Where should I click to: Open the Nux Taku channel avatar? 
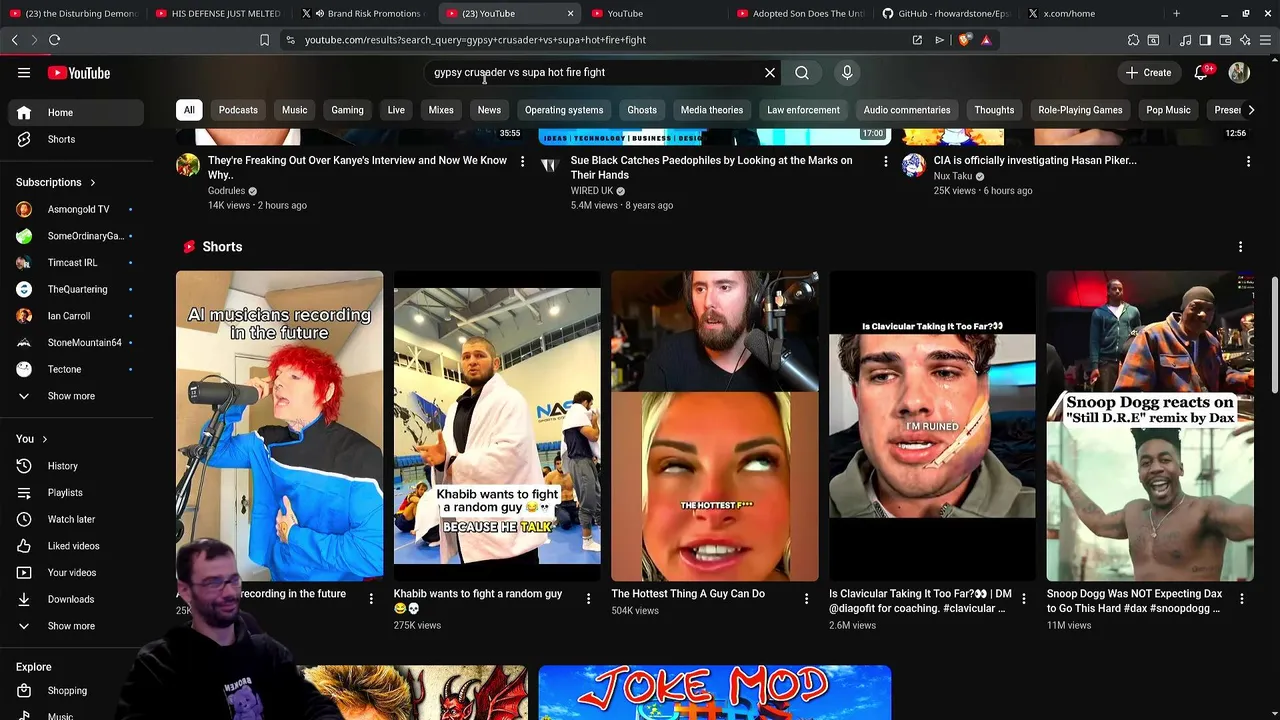pyautogui.click(x=913, y=165)
